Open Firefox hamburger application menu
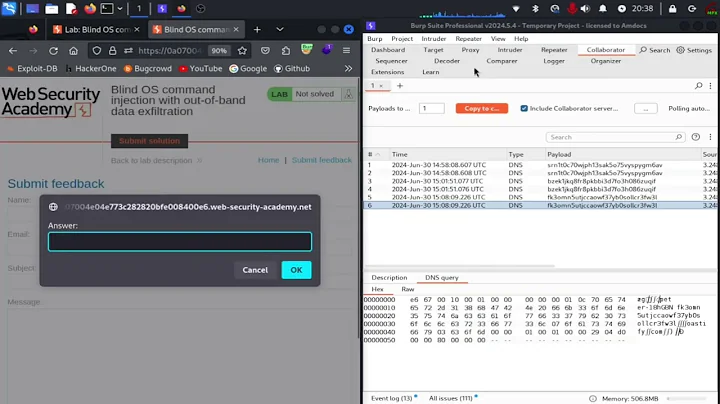The height and width of the screenshot is (404, 720). click(346, 50)
